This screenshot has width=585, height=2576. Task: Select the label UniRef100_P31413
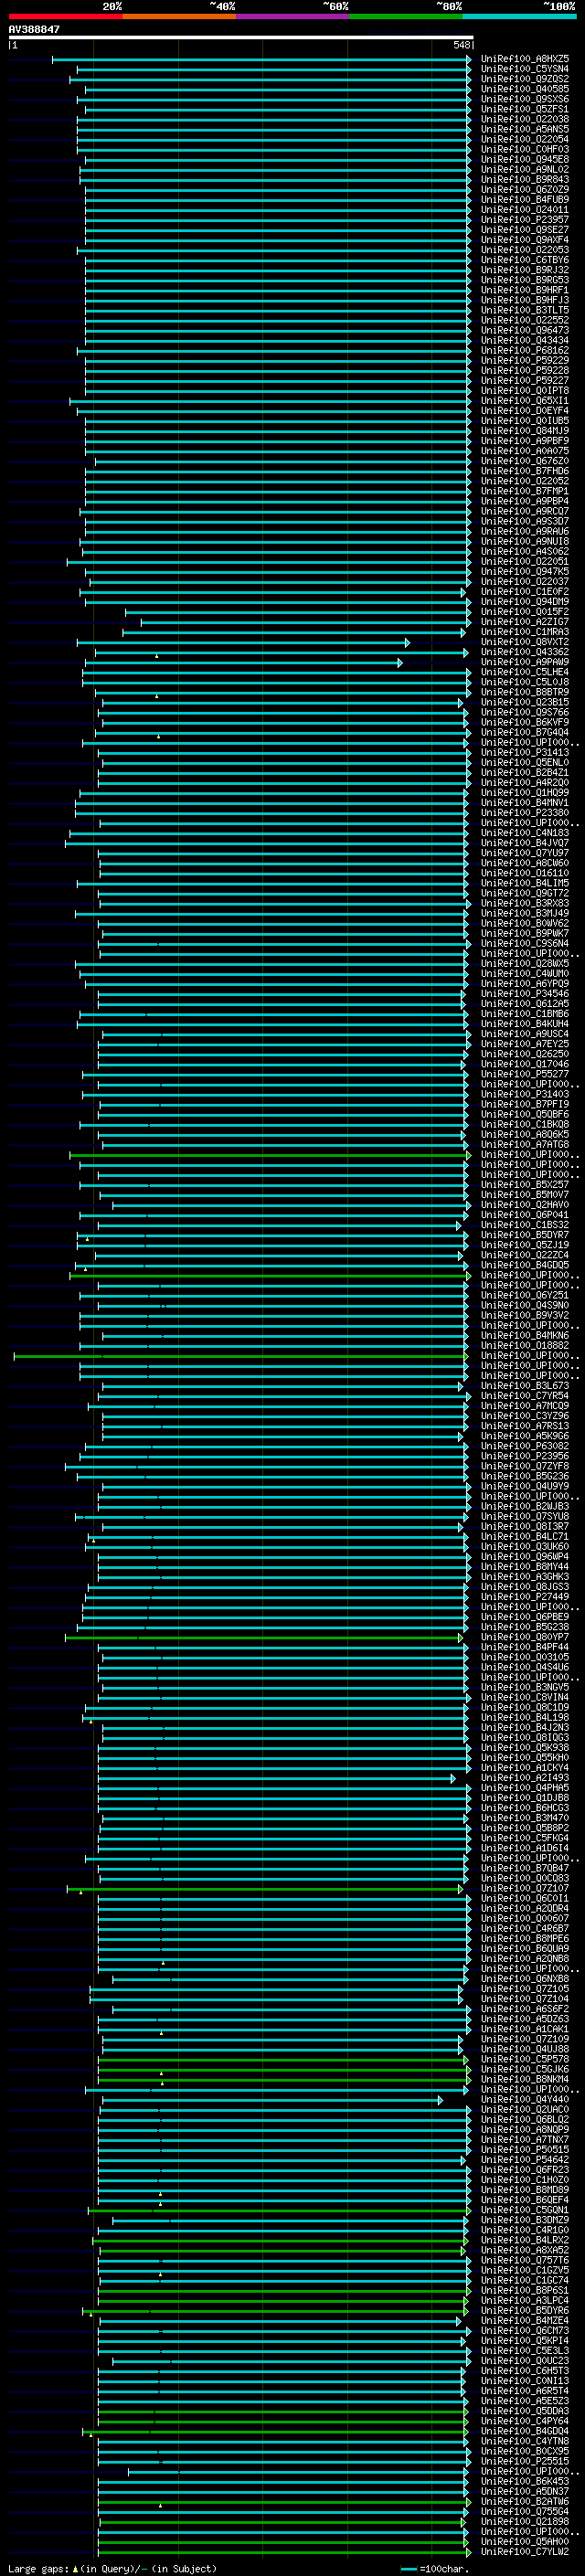pyautogui.click(x=525, y=753)
